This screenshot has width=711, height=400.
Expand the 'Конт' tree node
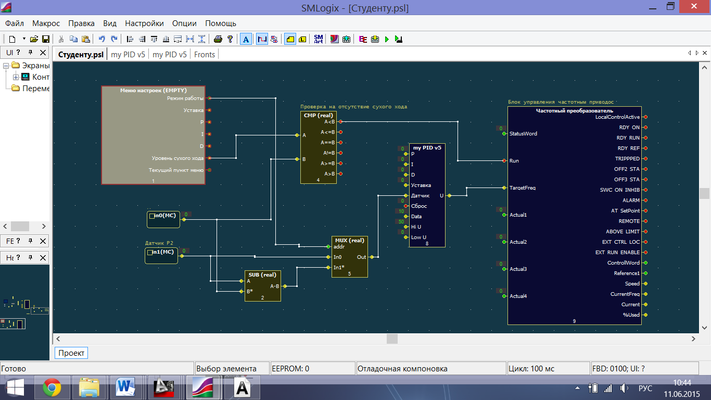tap(17, 77)
